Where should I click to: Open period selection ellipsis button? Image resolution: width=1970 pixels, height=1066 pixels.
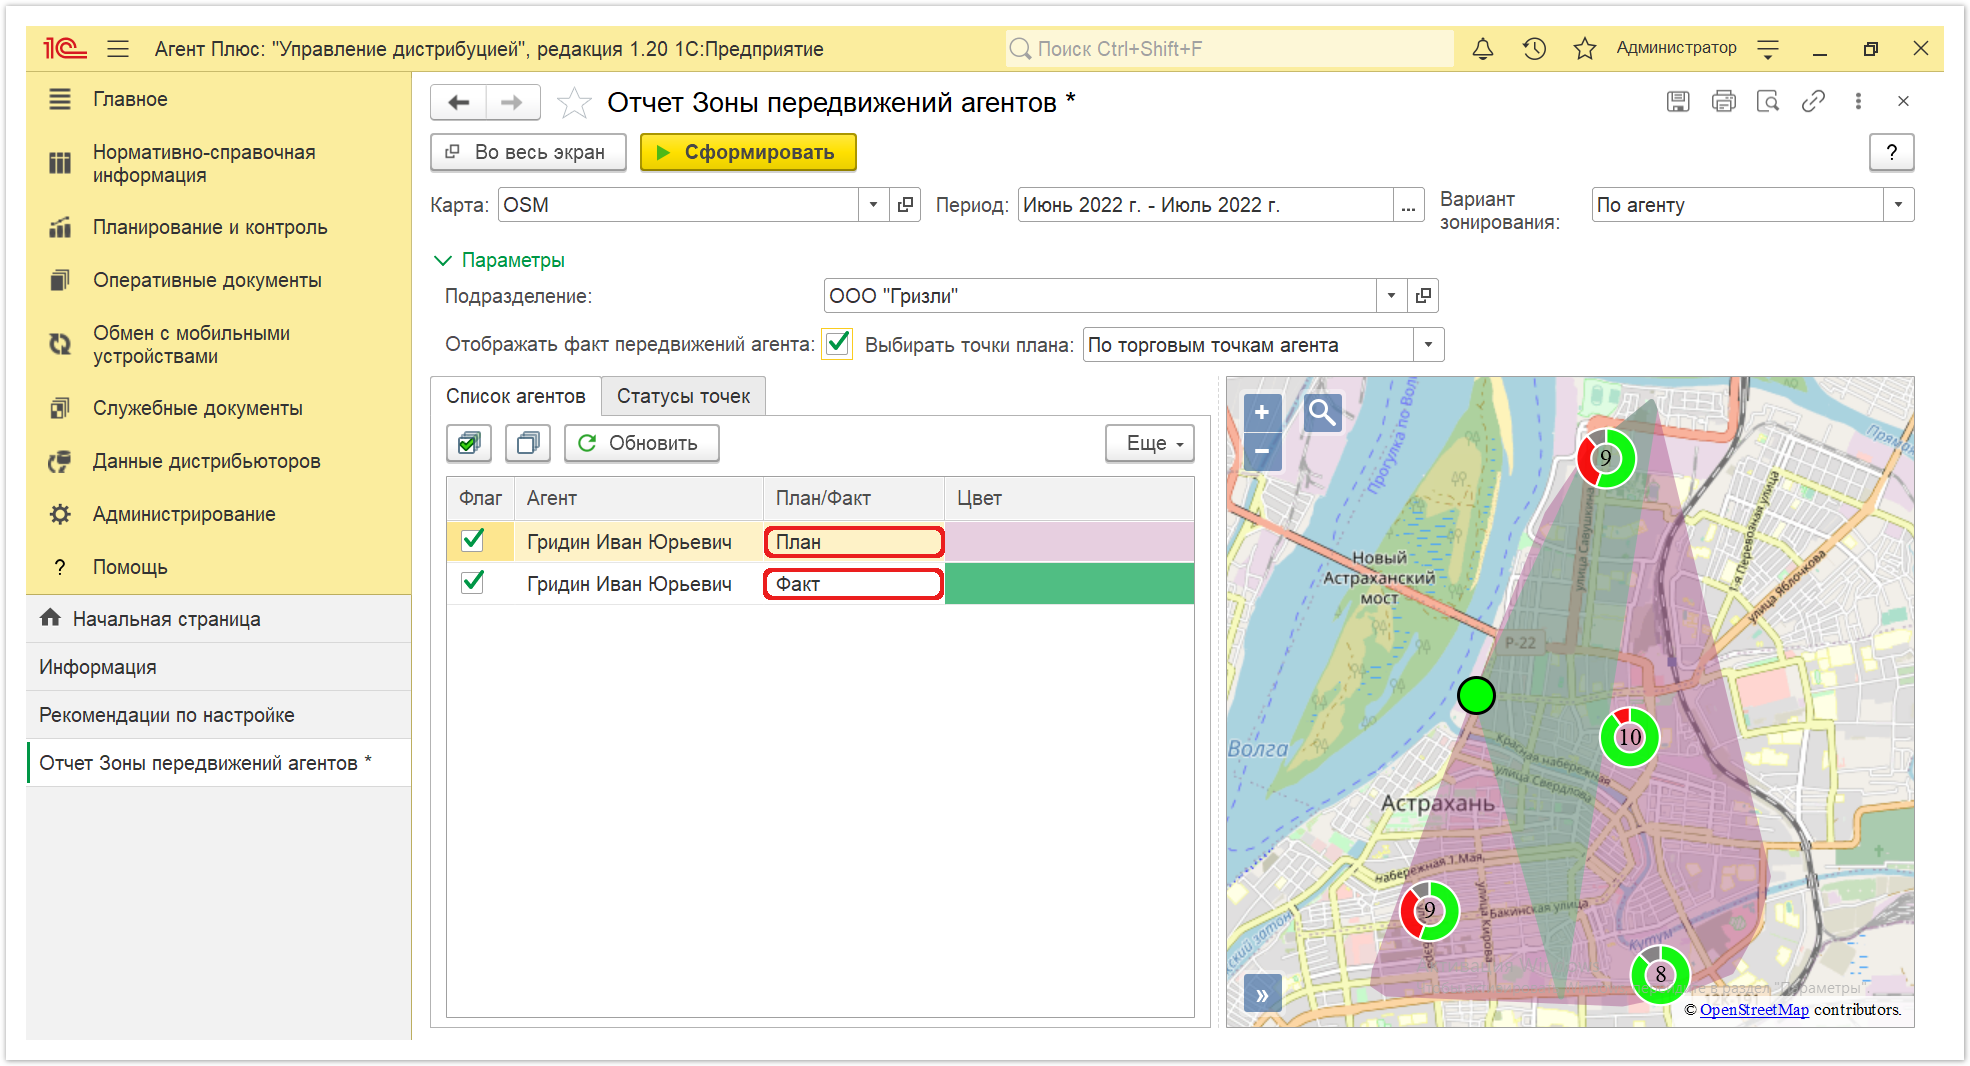pos(1408,205)
